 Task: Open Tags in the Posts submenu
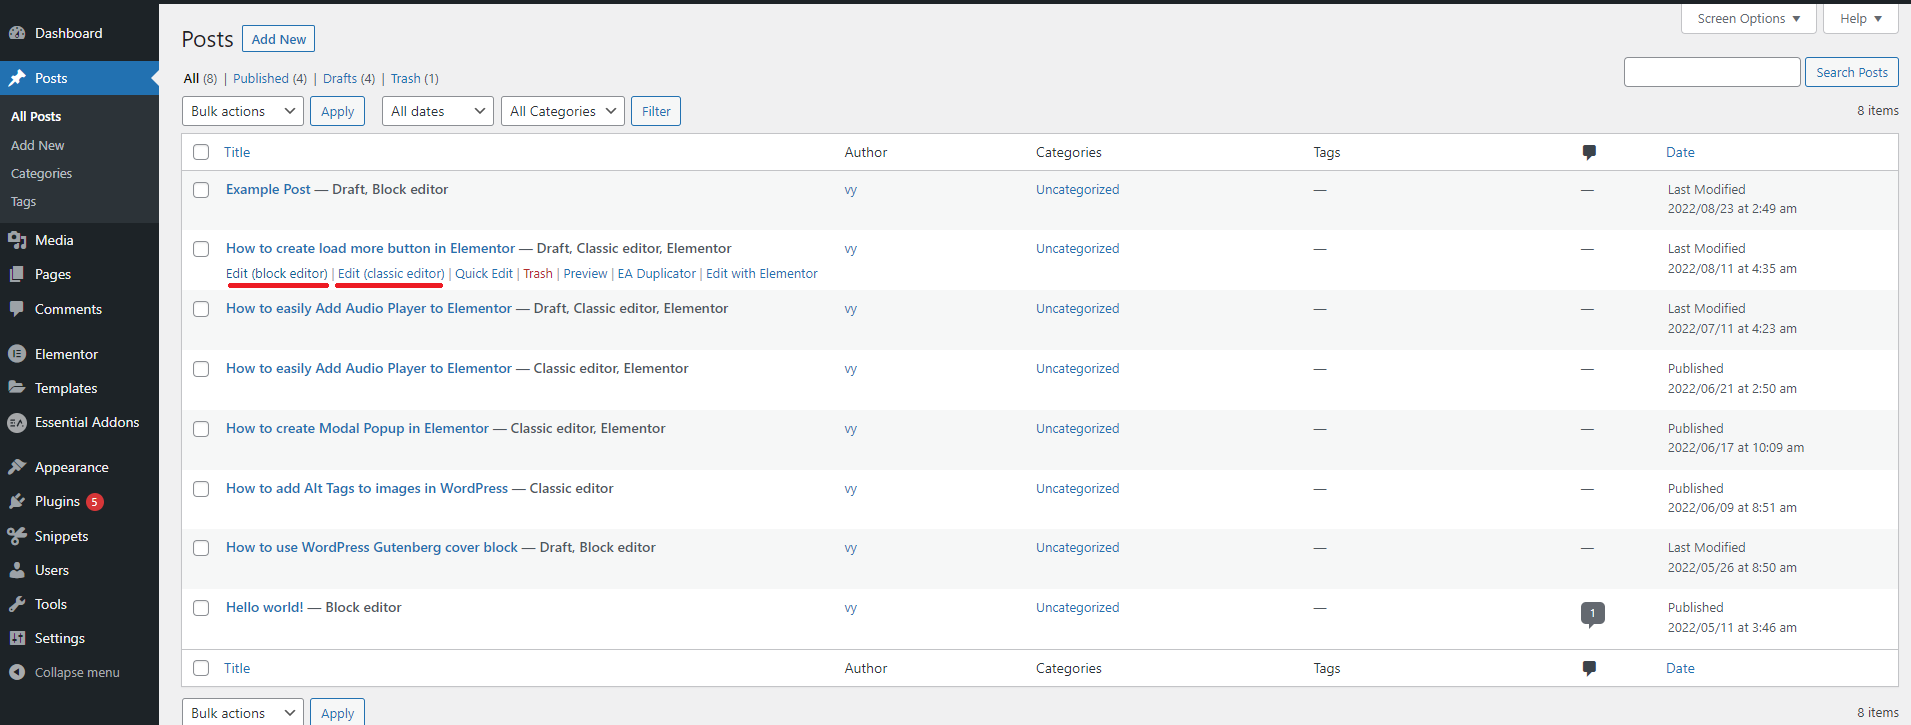tap(24, 201)
